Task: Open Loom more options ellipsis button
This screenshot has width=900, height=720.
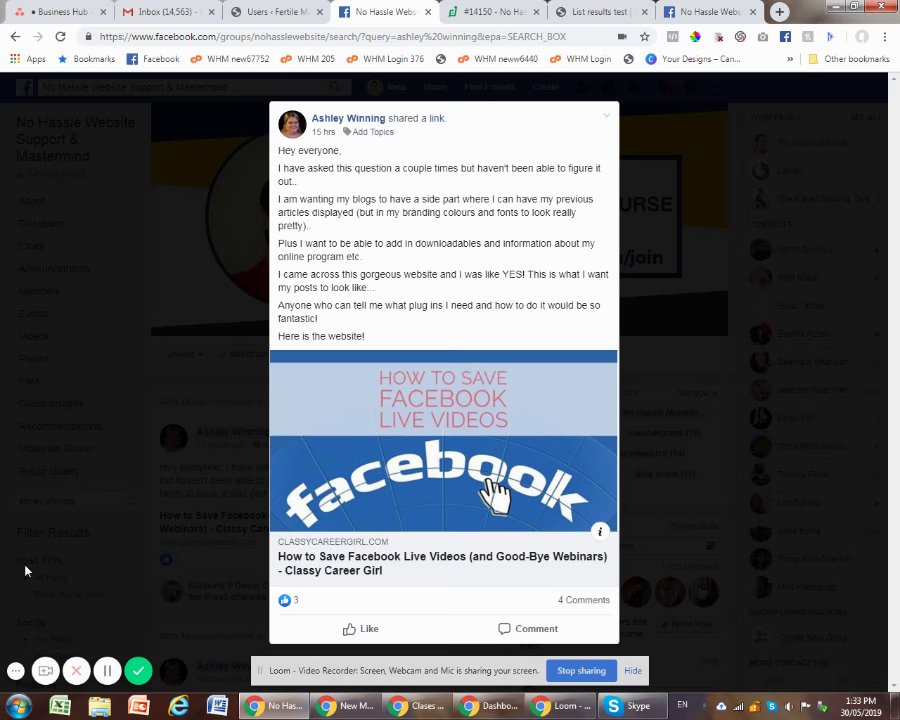Action: coord(16,671)
